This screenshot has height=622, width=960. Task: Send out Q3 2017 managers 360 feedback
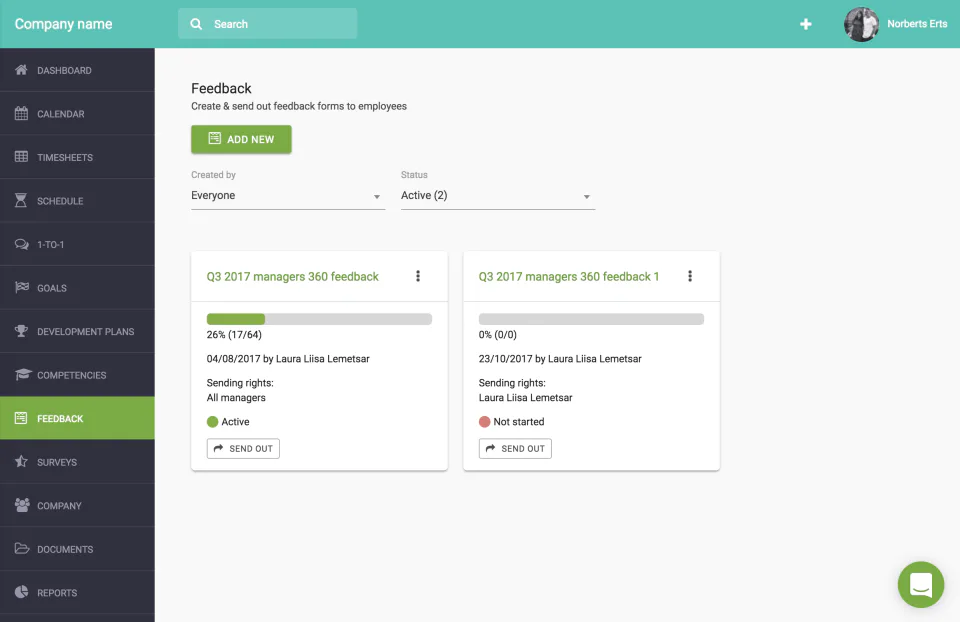click(243, 449)
